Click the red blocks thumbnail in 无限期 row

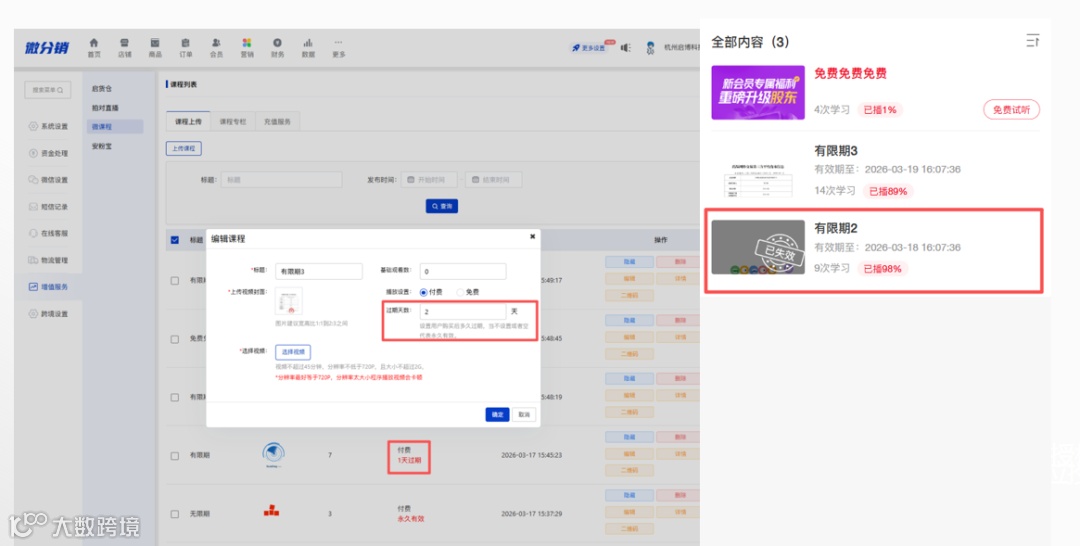(x=271, y=510)
